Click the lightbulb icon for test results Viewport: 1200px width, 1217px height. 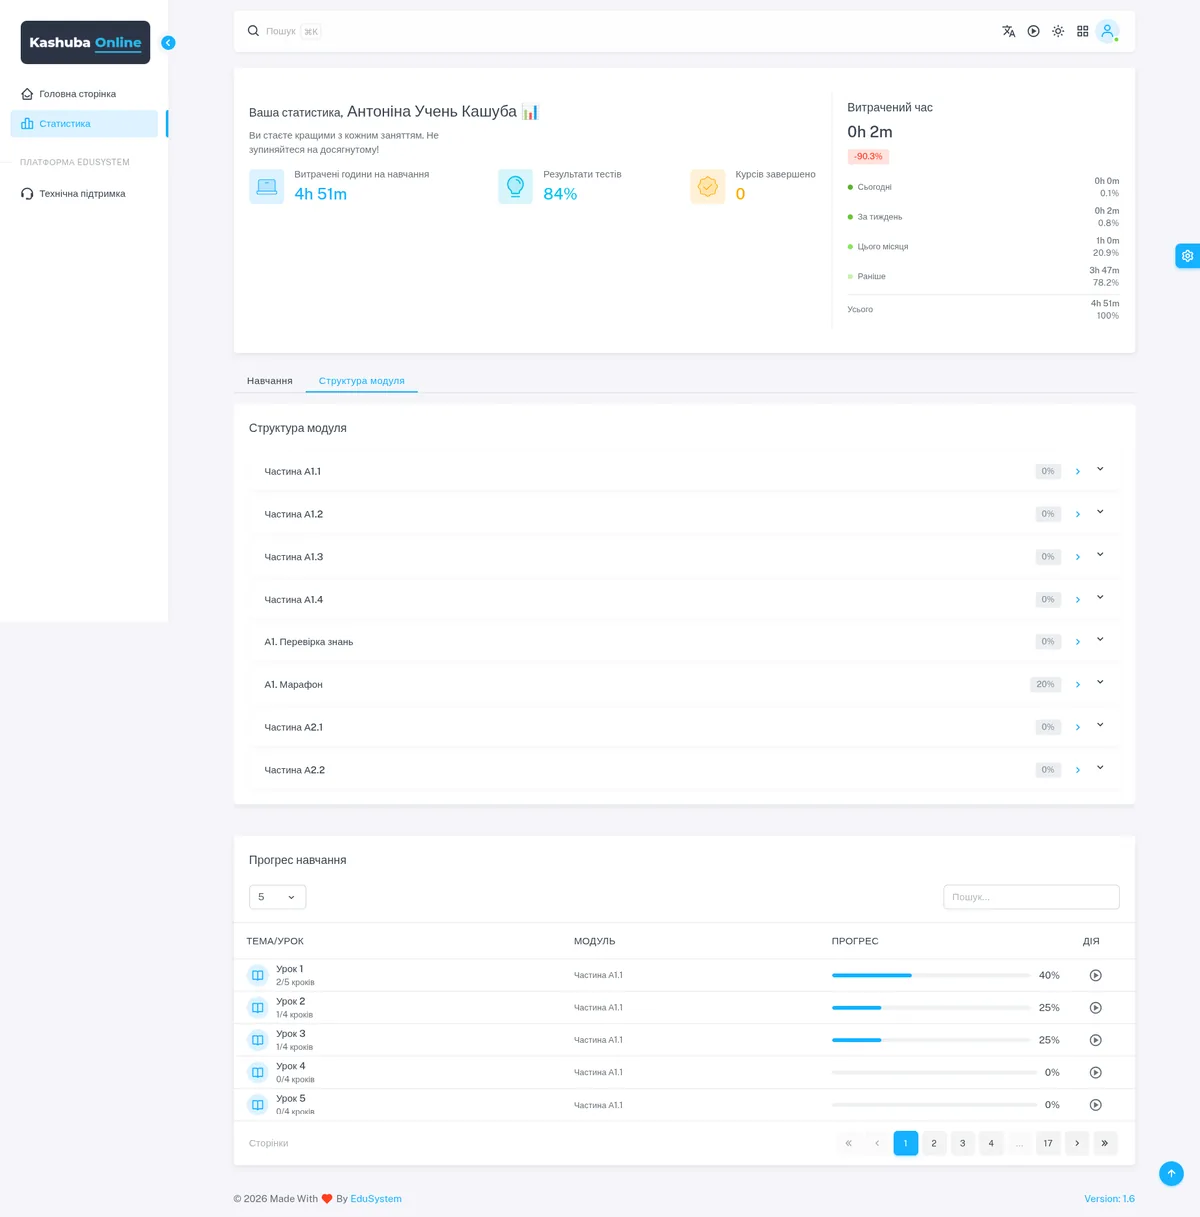click(x=515, y=186)
